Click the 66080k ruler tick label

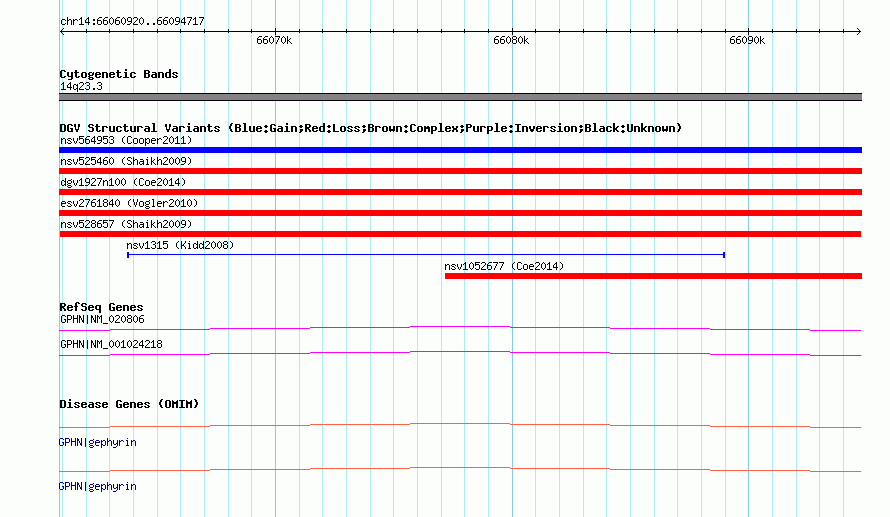click(511, 40)
